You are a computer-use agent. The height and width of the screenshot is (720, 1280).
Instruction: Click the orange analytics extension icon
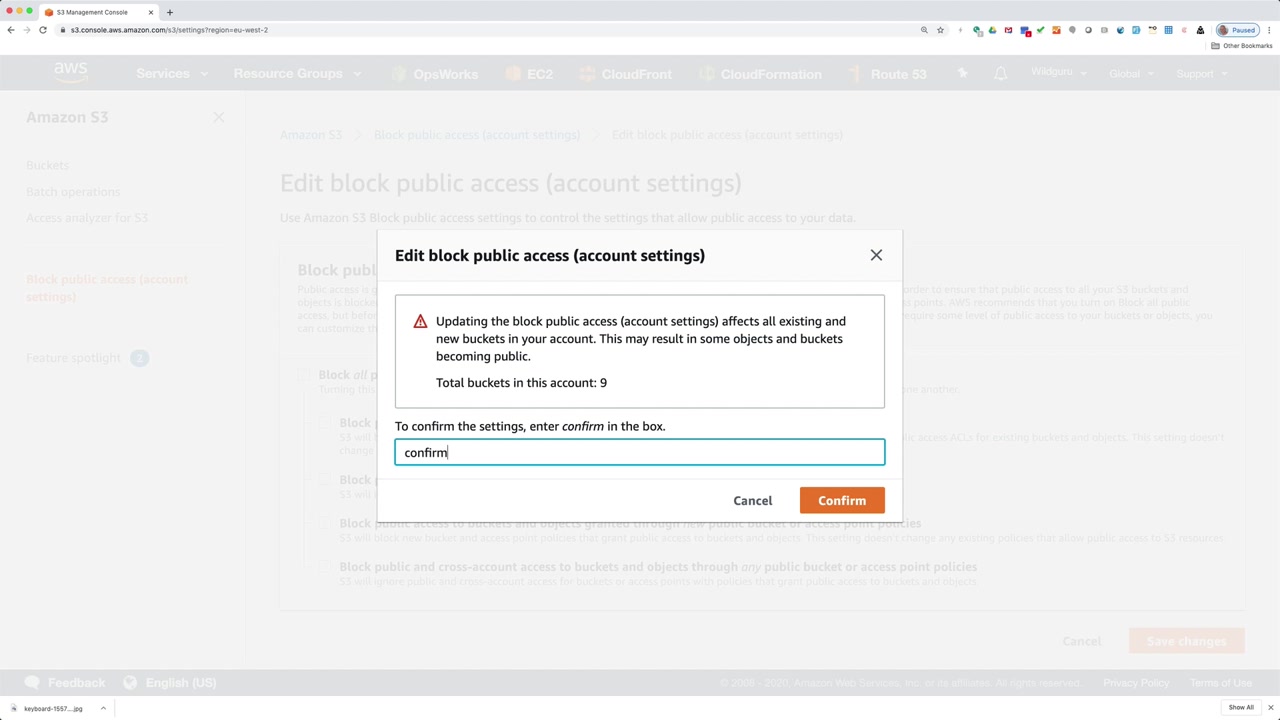(x=1056, y=30)
